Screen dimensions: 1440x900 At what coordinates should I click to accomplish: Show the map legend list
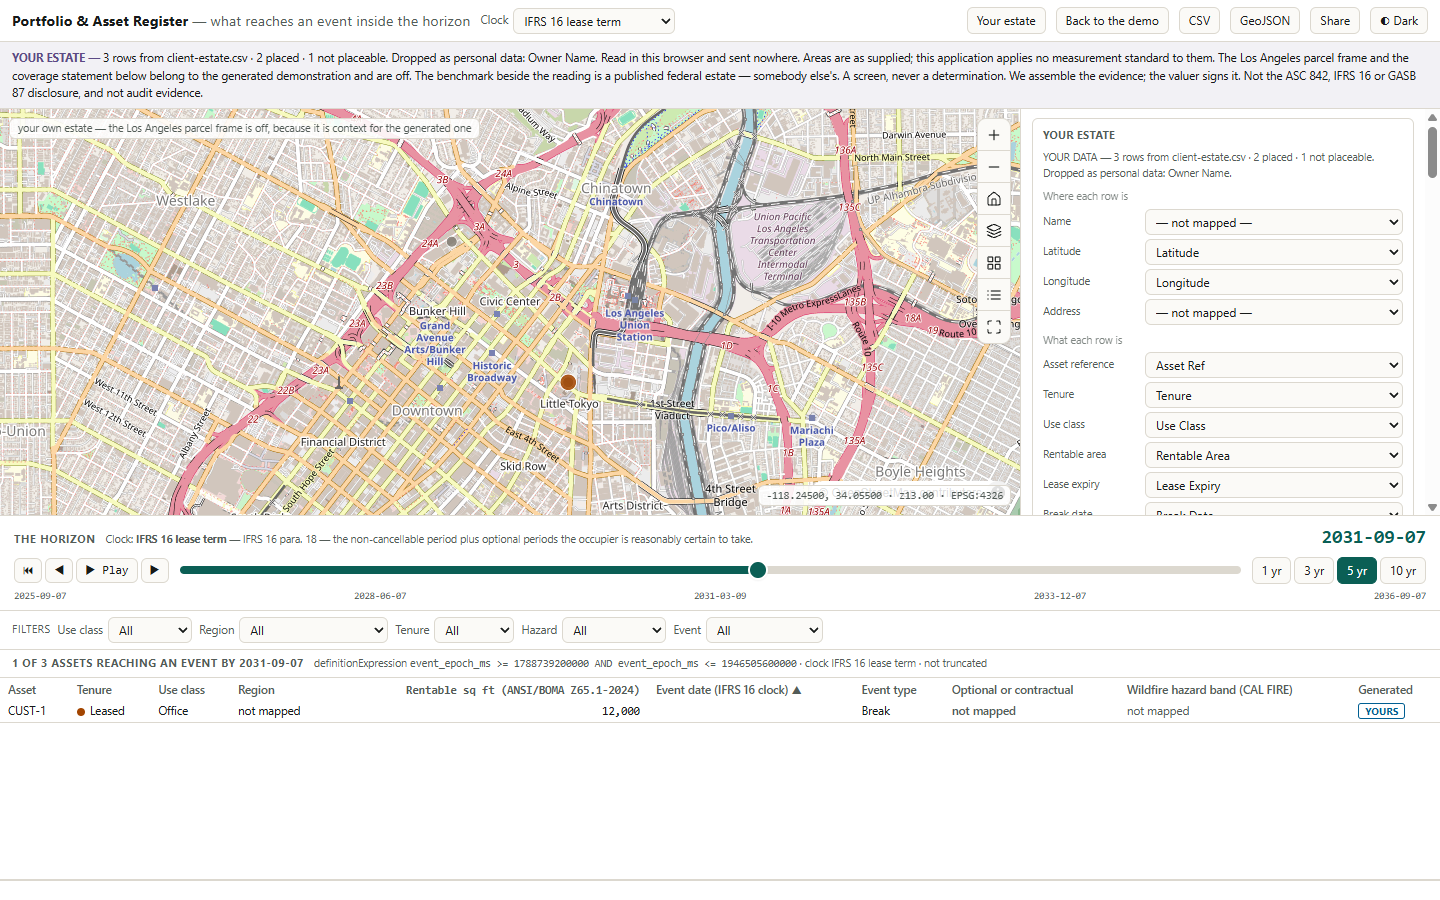pos(993,295)
